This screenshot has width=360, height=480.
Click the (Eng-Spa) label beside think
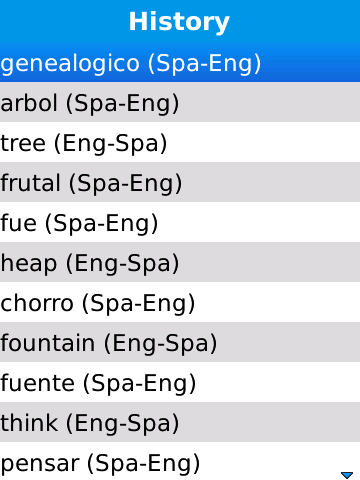122,424
